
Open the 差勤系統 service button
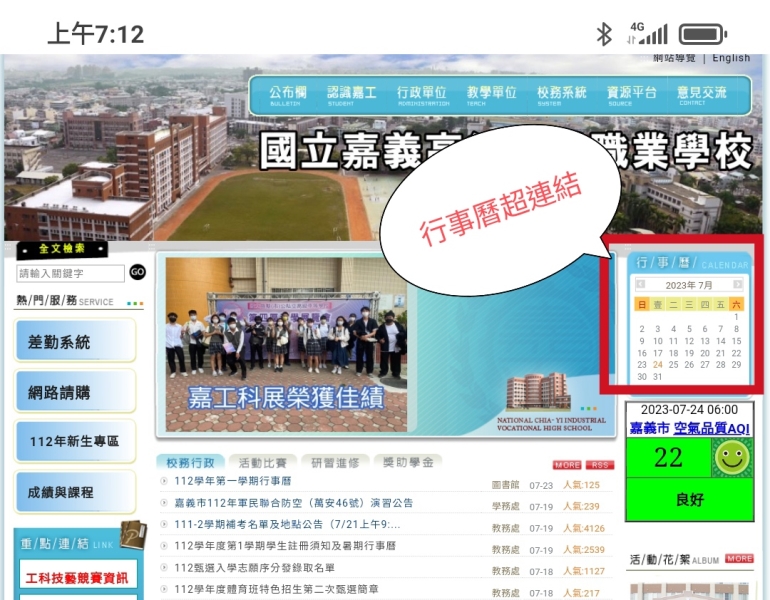75,341
